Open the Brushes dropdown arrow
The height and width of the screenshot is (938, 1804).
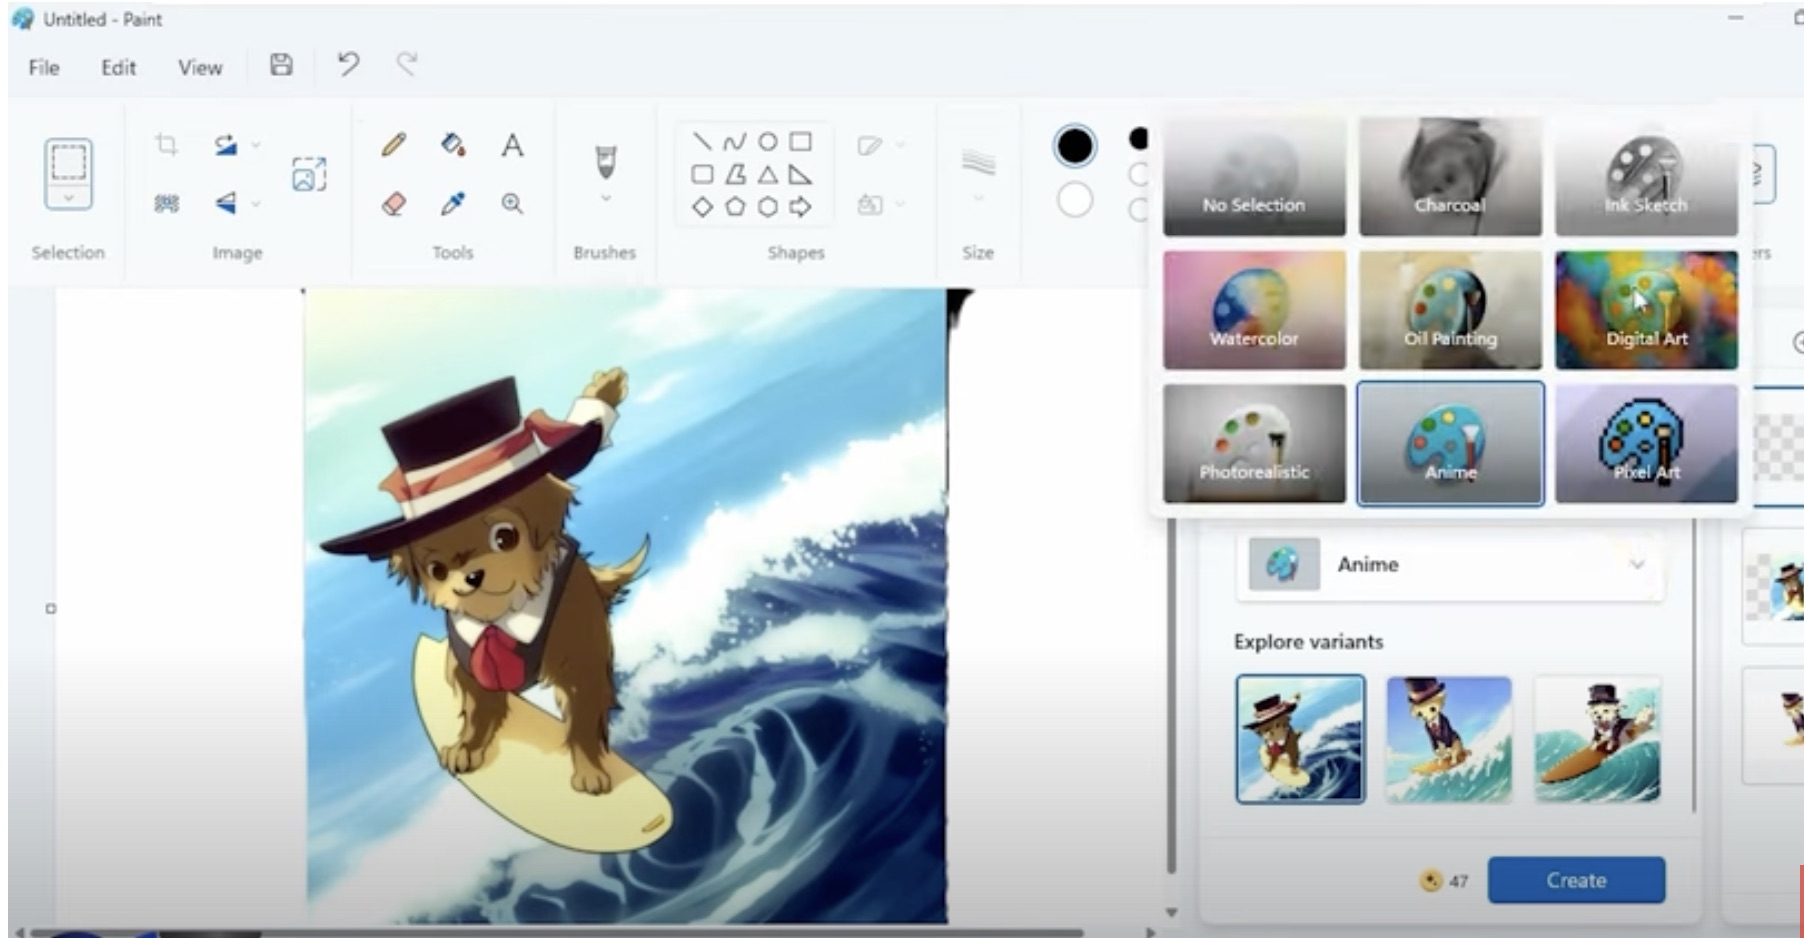click(x=605, y=199)
